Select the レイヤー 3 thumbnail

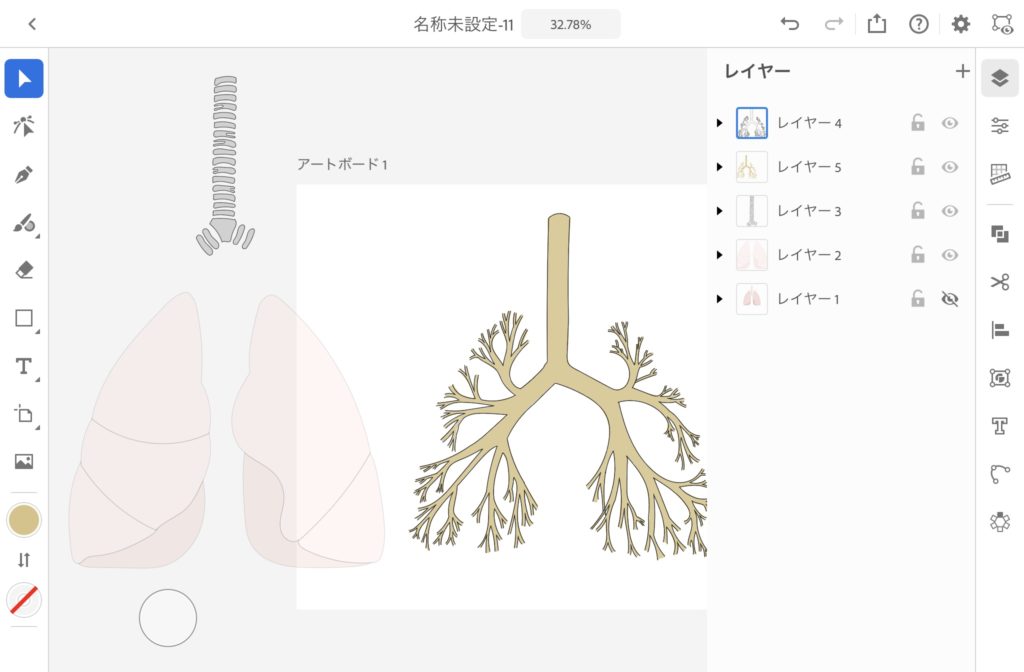(752, 211)
